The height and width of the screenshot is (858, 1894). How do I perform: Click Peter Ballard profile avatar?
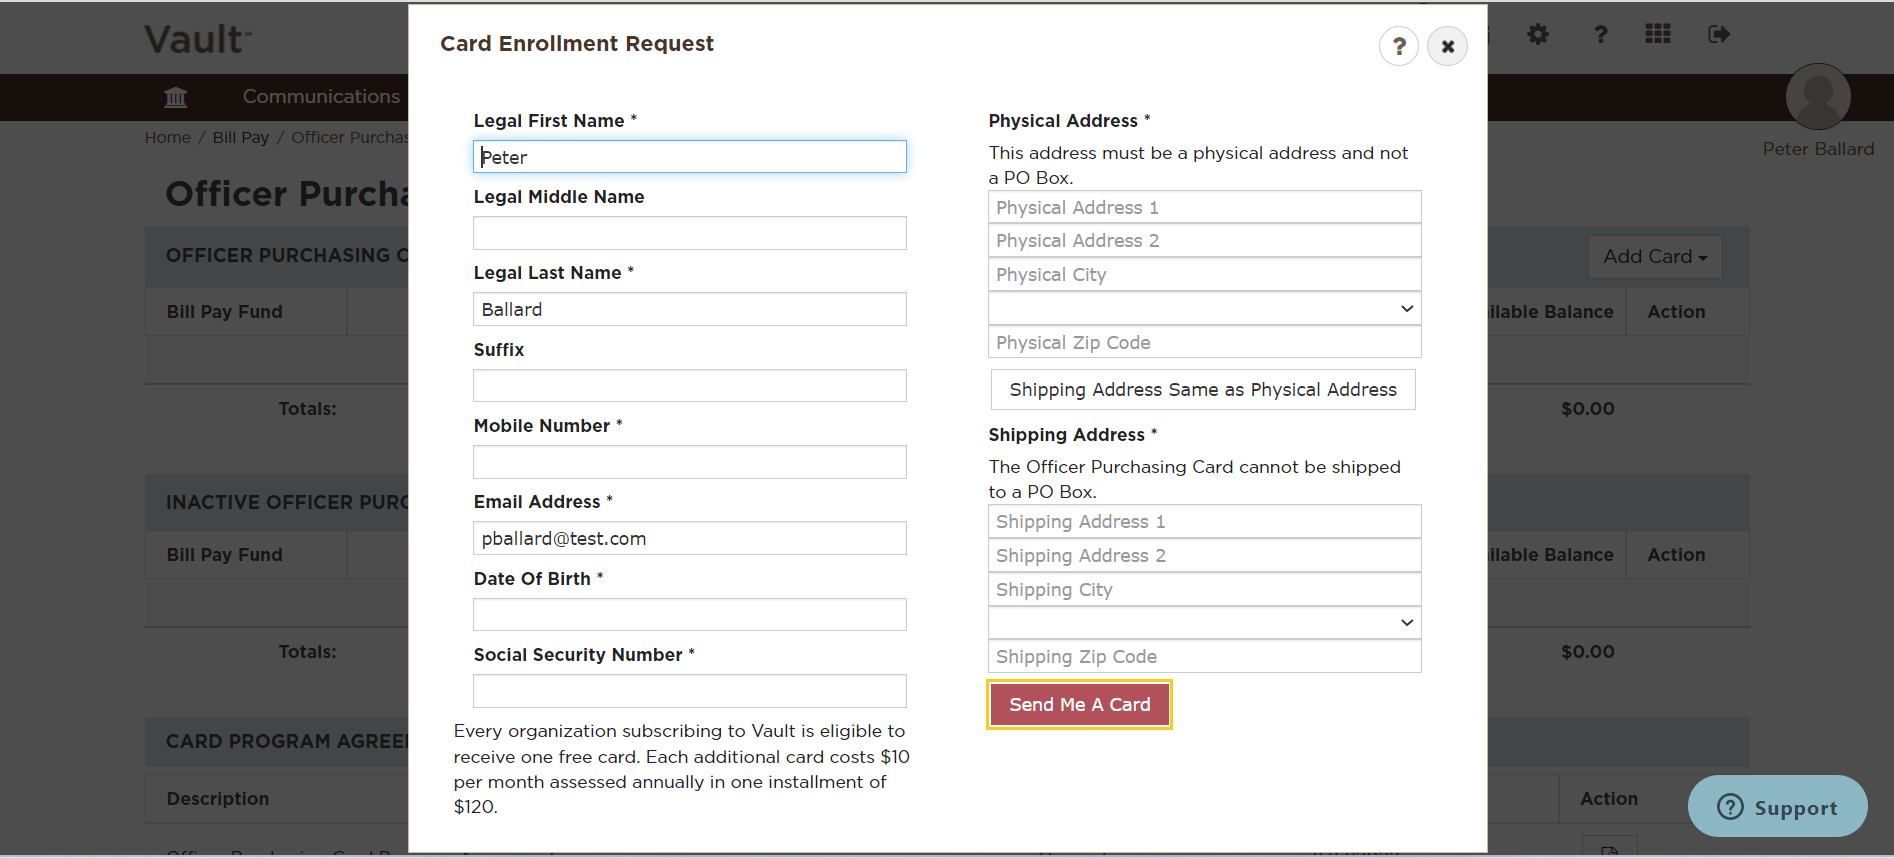pyautogui.click(x=1818, y=97)
